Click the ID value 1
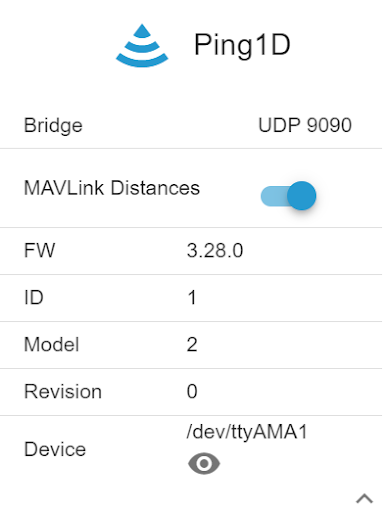Viewport: 388px width, 512px height. [192, 297]
